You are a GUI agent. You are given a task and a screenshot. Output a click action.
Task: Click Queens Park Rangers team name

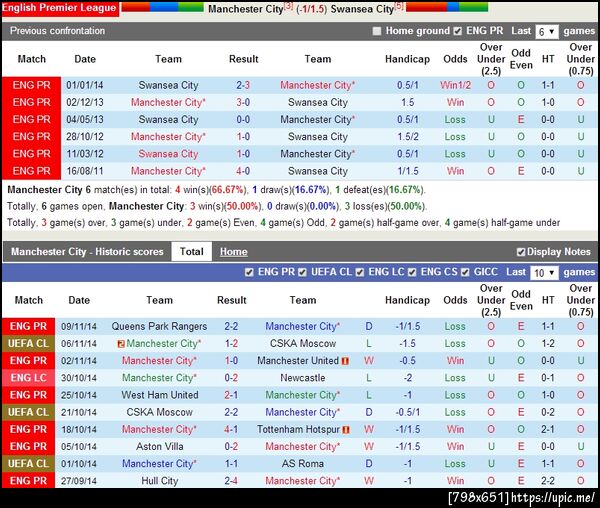tap(159, 326)
